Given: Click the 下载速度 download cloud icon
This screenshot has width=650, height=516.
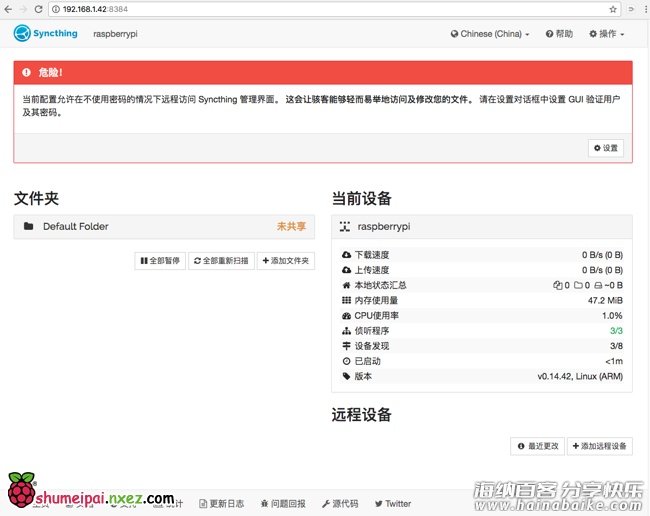Looking at the screenshot, I should click(347, 255).
